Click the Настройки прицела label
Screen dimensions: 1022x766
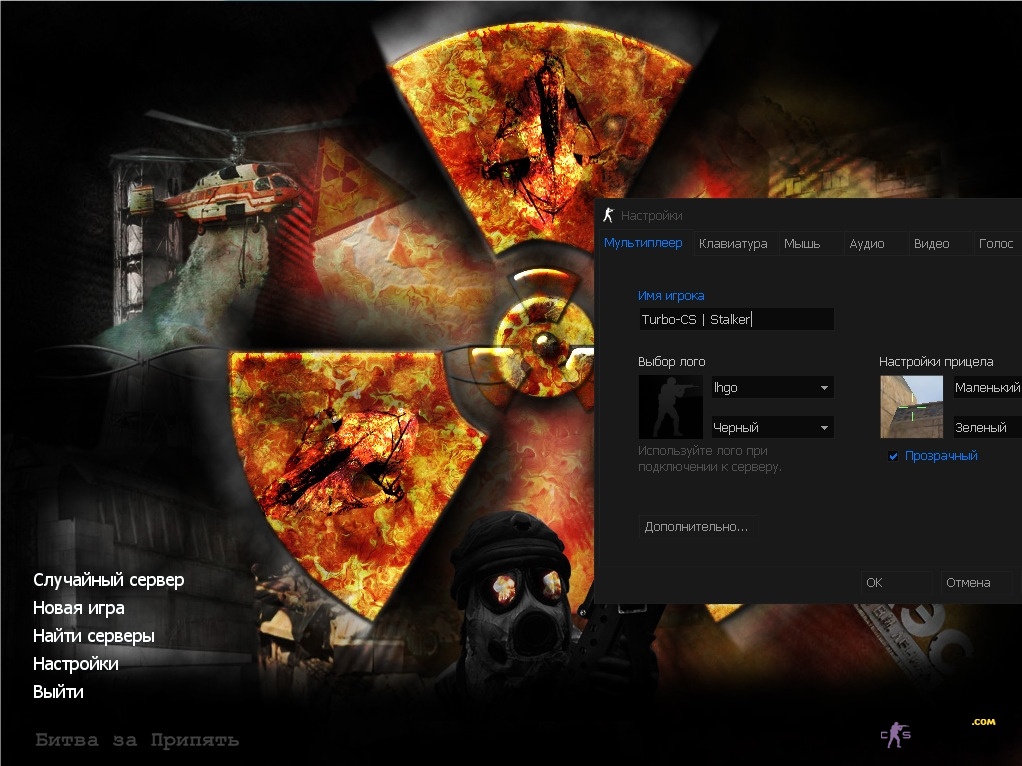tap(937, 362)
